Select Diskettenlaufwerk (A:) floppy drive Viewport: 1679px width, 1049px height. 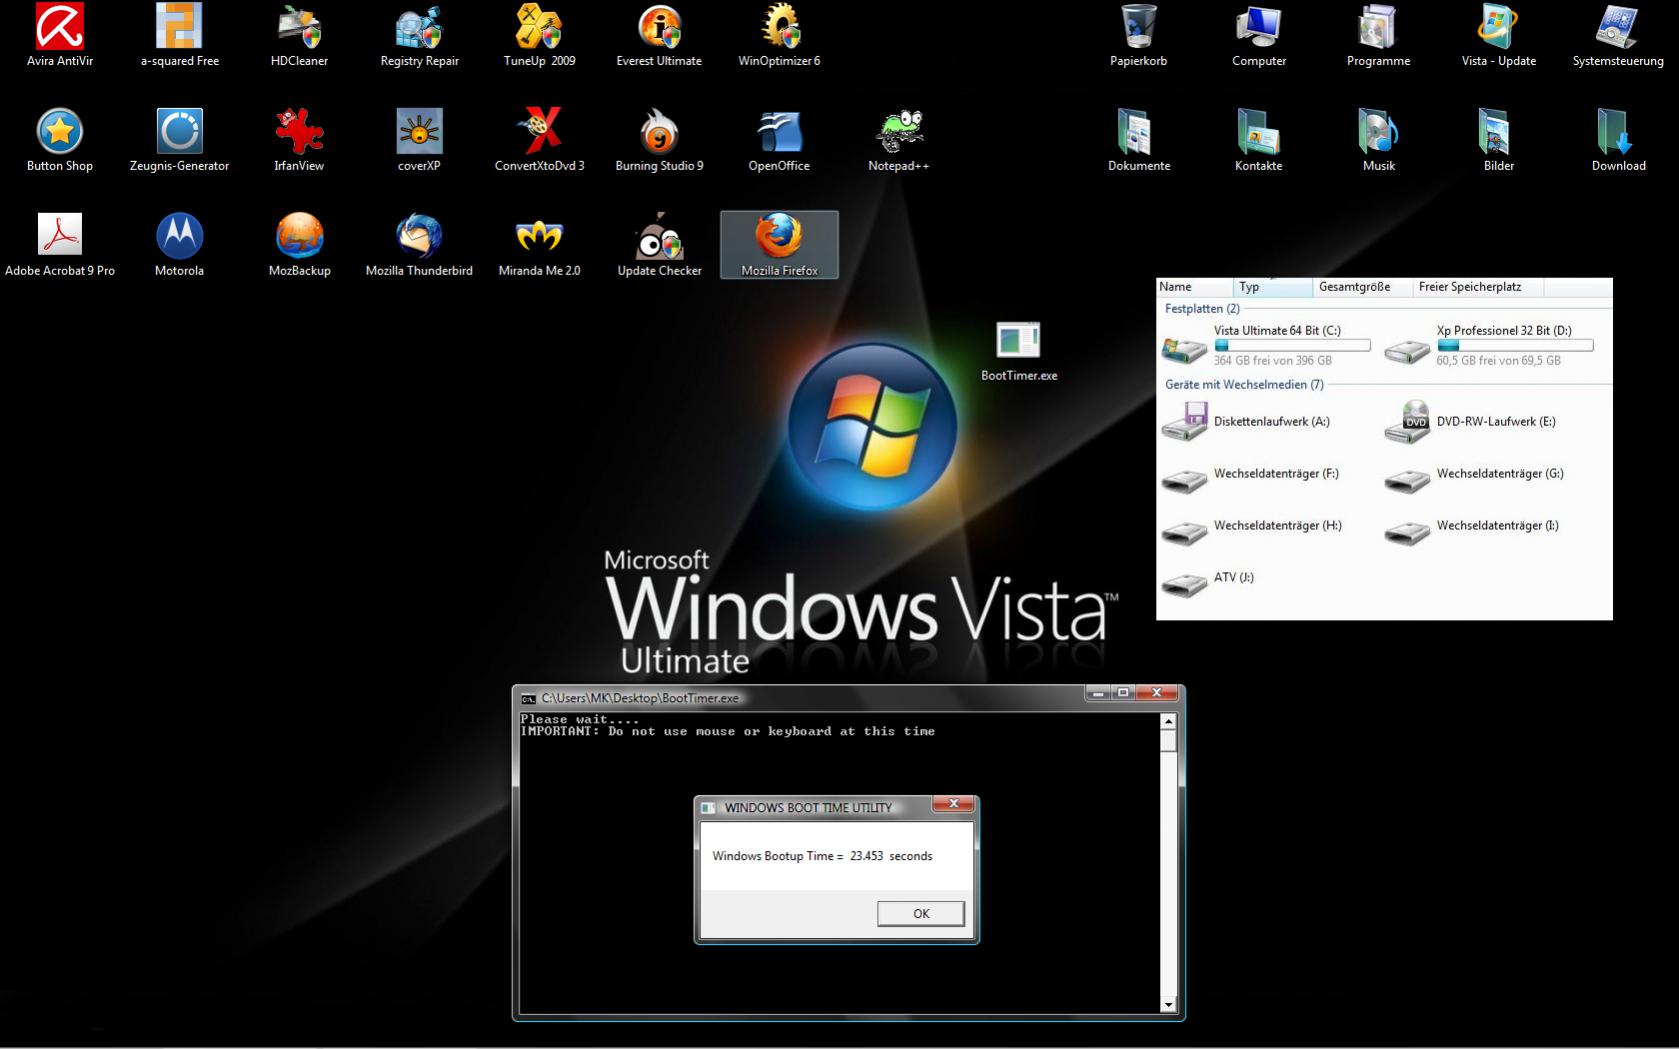[x=1247, y=422]
